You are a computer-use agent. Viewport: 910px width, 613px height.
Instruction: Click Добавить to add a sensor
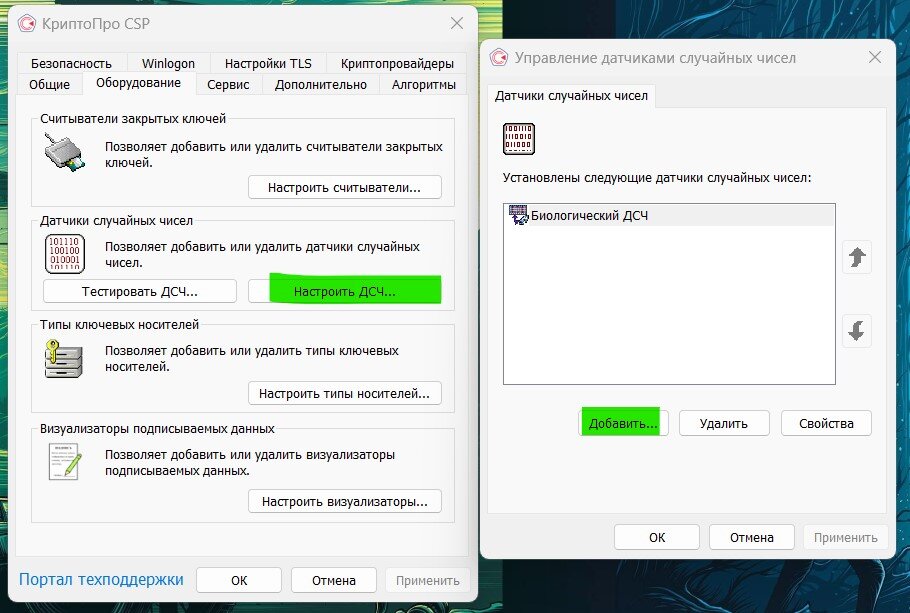(623, 423)
